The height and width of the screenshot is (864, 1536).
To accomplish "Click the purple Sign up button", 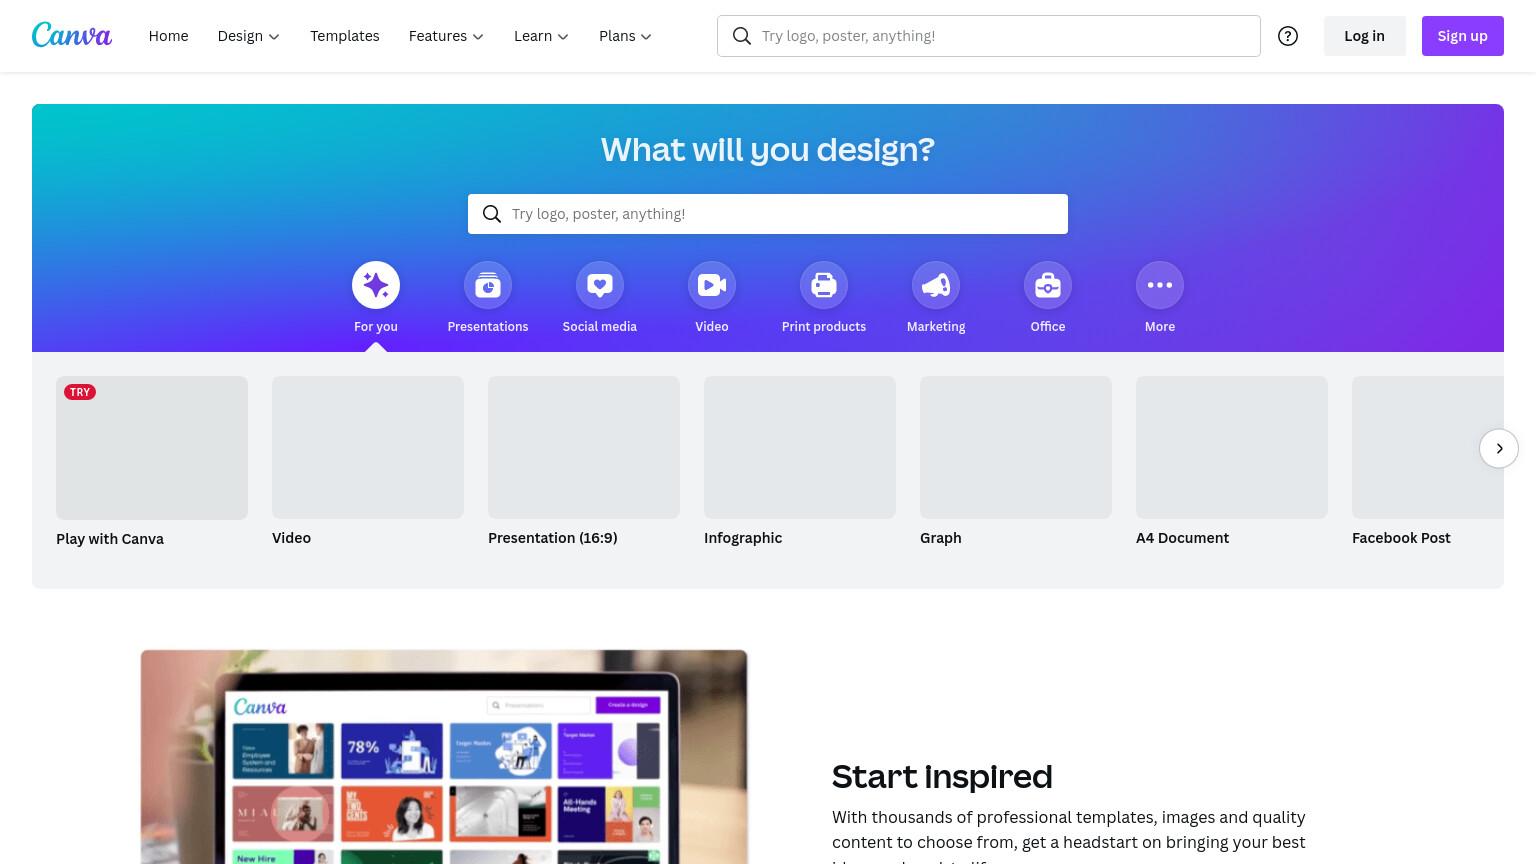I will pyautogui.click(x=1462, y=36).
